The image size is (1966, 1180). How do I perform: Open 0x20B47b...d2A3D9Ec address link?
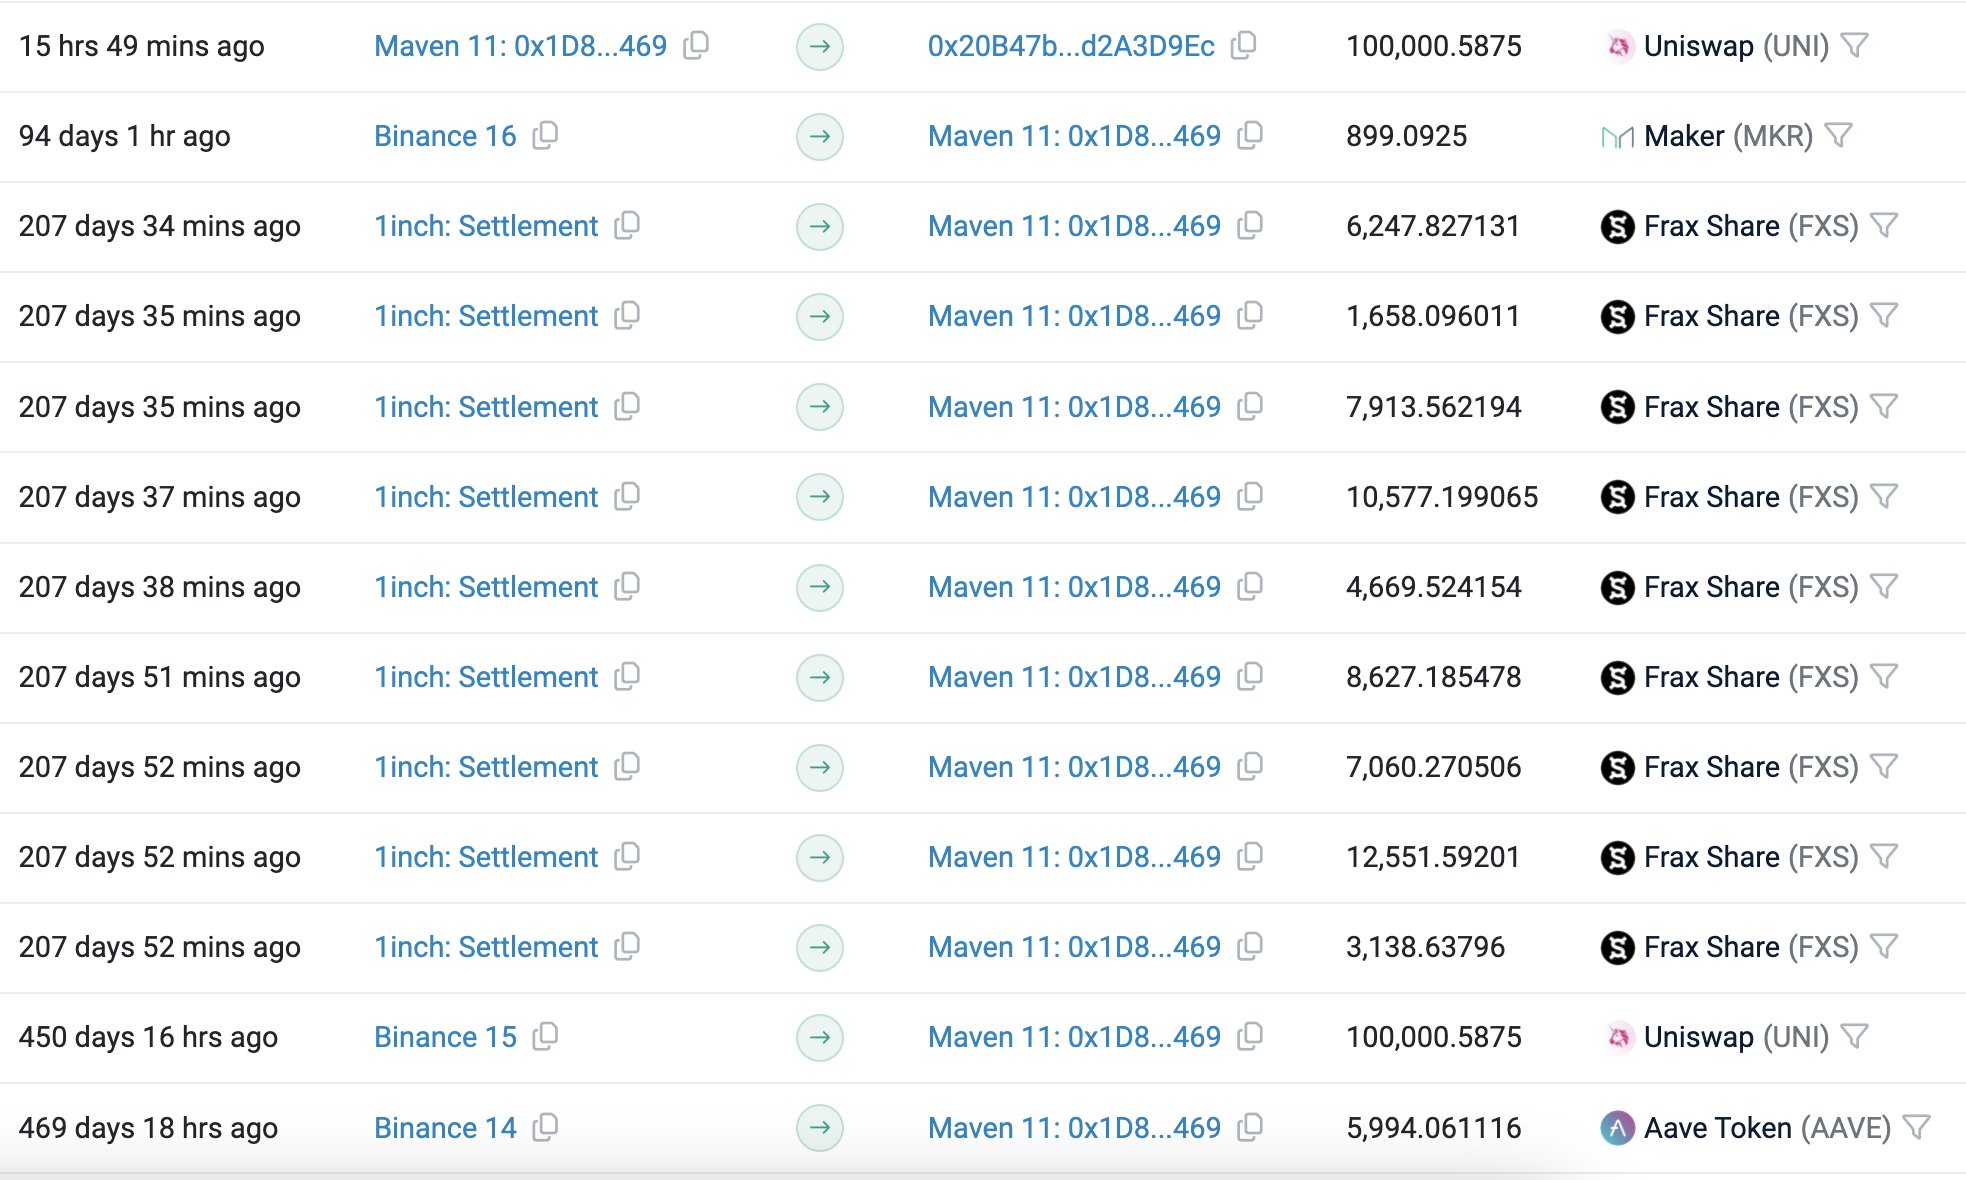1071,46
